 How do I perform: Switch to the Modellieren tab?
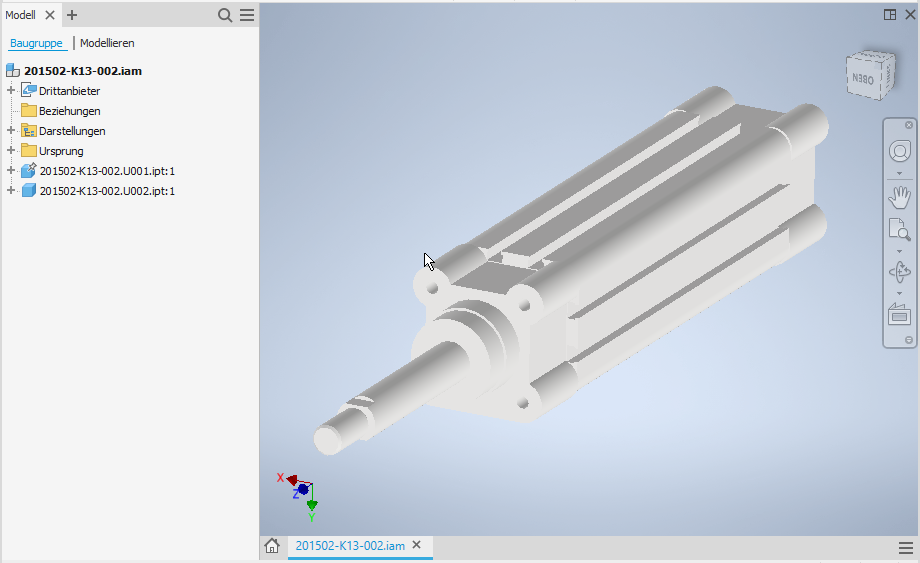click(x=107, y=43)
